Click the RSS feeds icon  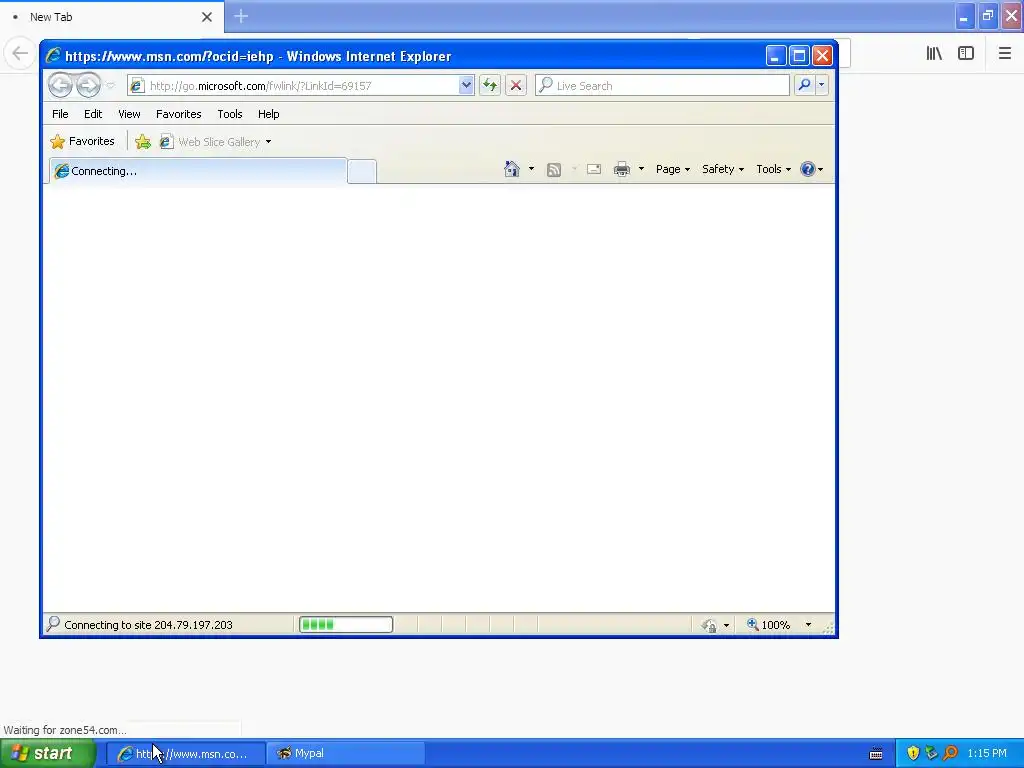tap(554, 170)
